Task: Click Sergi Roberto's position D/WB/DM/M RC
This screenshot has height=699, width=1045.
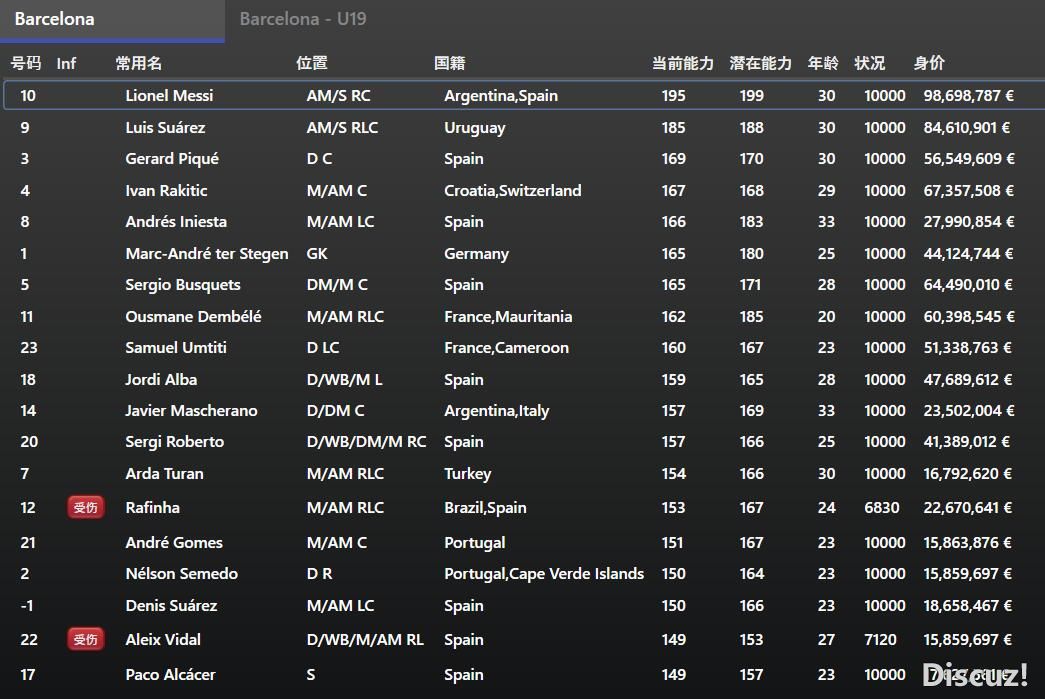Action: (x=367, y=442)
